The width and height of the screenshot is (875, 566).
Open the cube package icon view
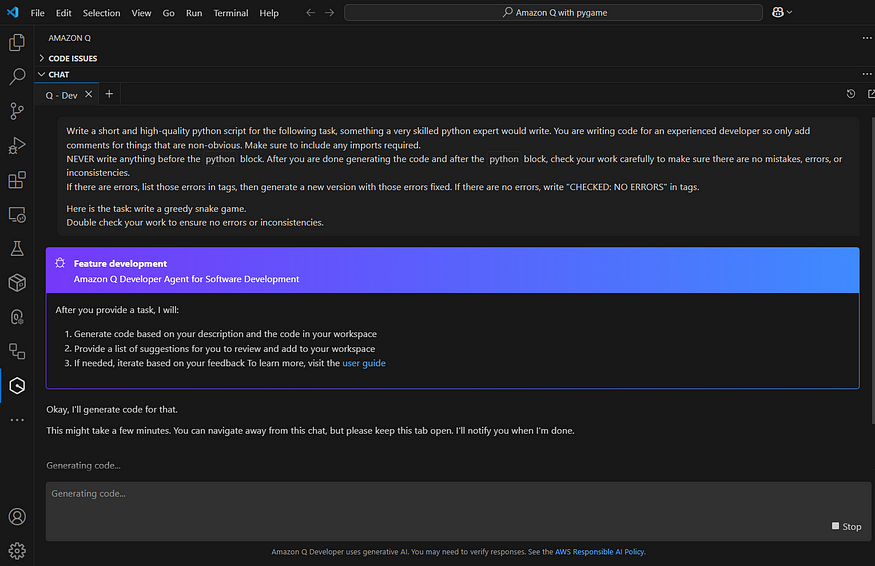pyautogui.click(x=17, y=283)
